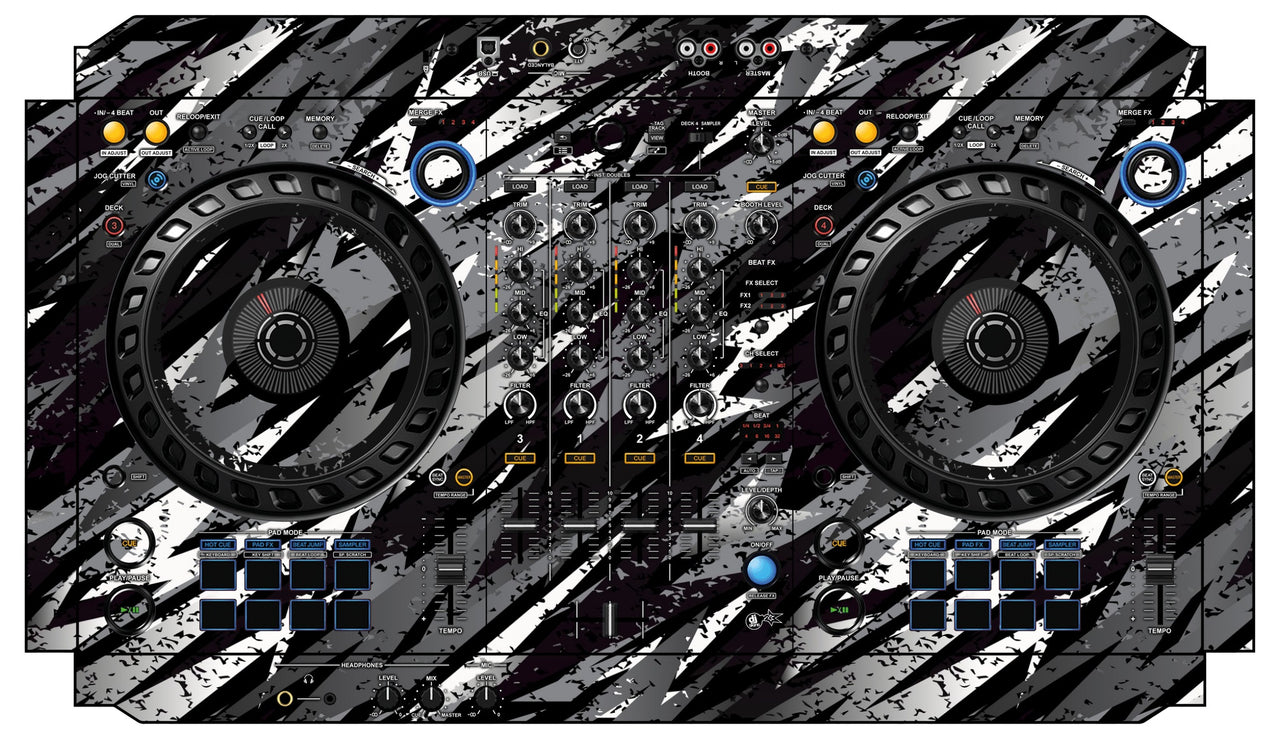Open the VIEW control near TAG TRACK
Viewport: 1280px width, 739px height.
pyautogui.click(x=656, y=138)
